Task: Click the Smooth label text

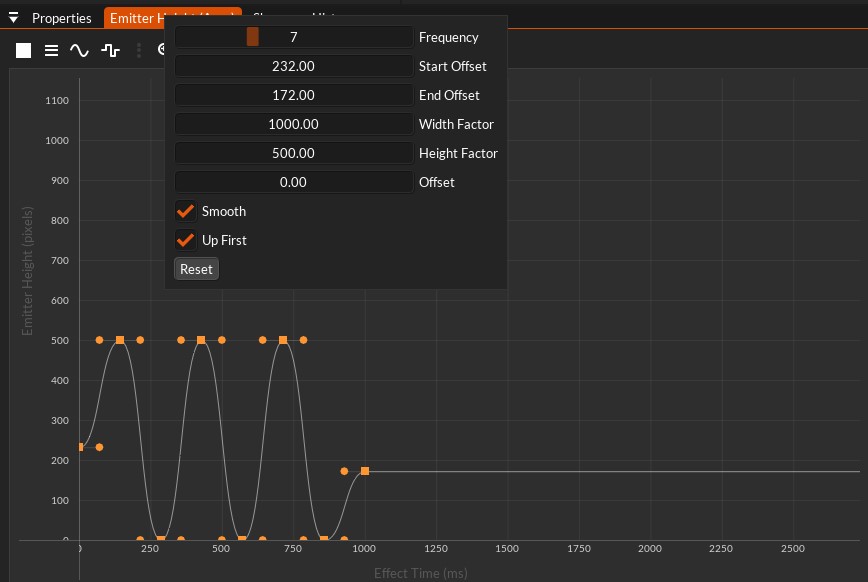Action: tap(224, 211)
